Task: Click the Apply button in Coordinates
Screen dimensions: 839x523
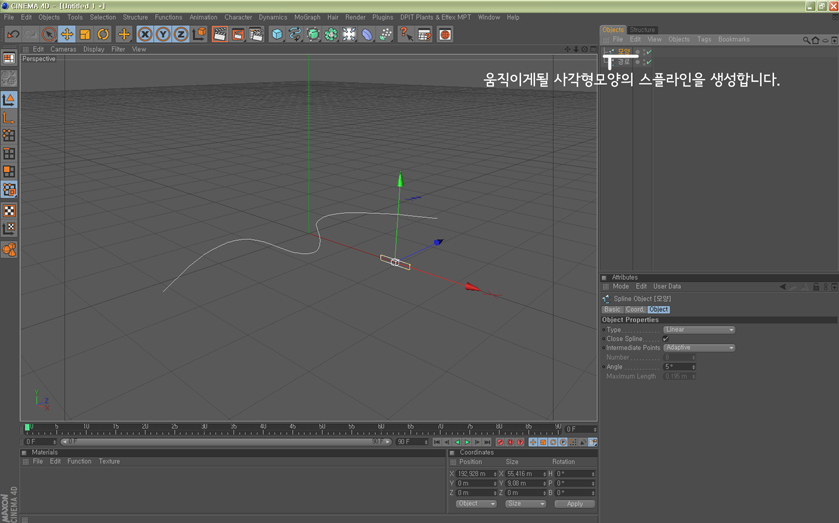Action: (575, 504)
